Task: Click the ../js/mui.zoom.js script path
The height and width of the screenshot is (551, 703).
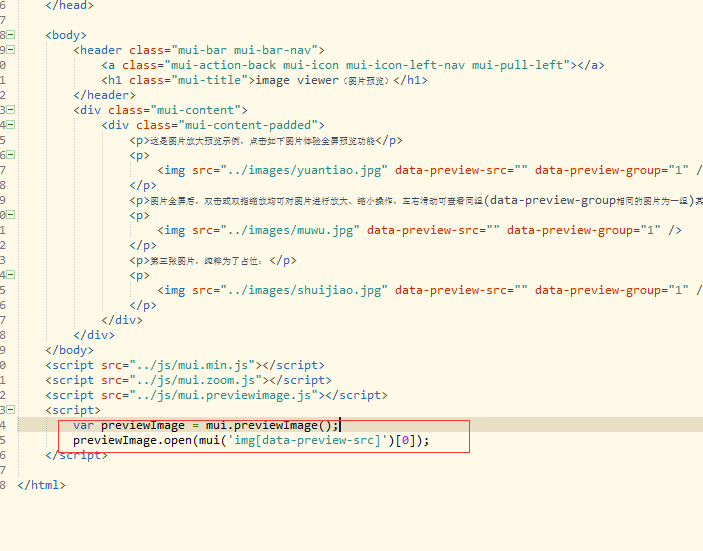Action: point(195,380)
